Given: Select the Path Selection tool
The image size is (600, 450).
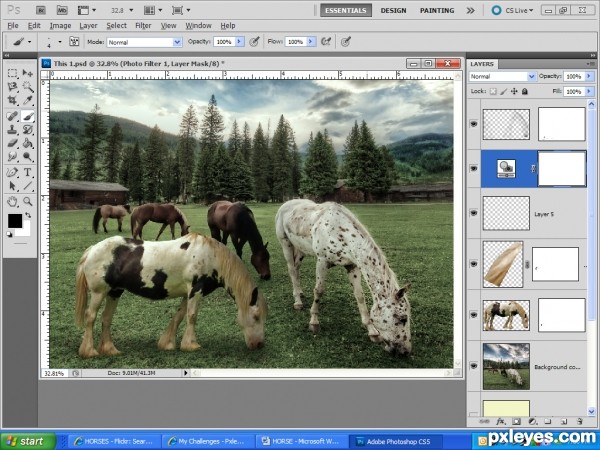Looking at the screenshot, I should 13,186.
